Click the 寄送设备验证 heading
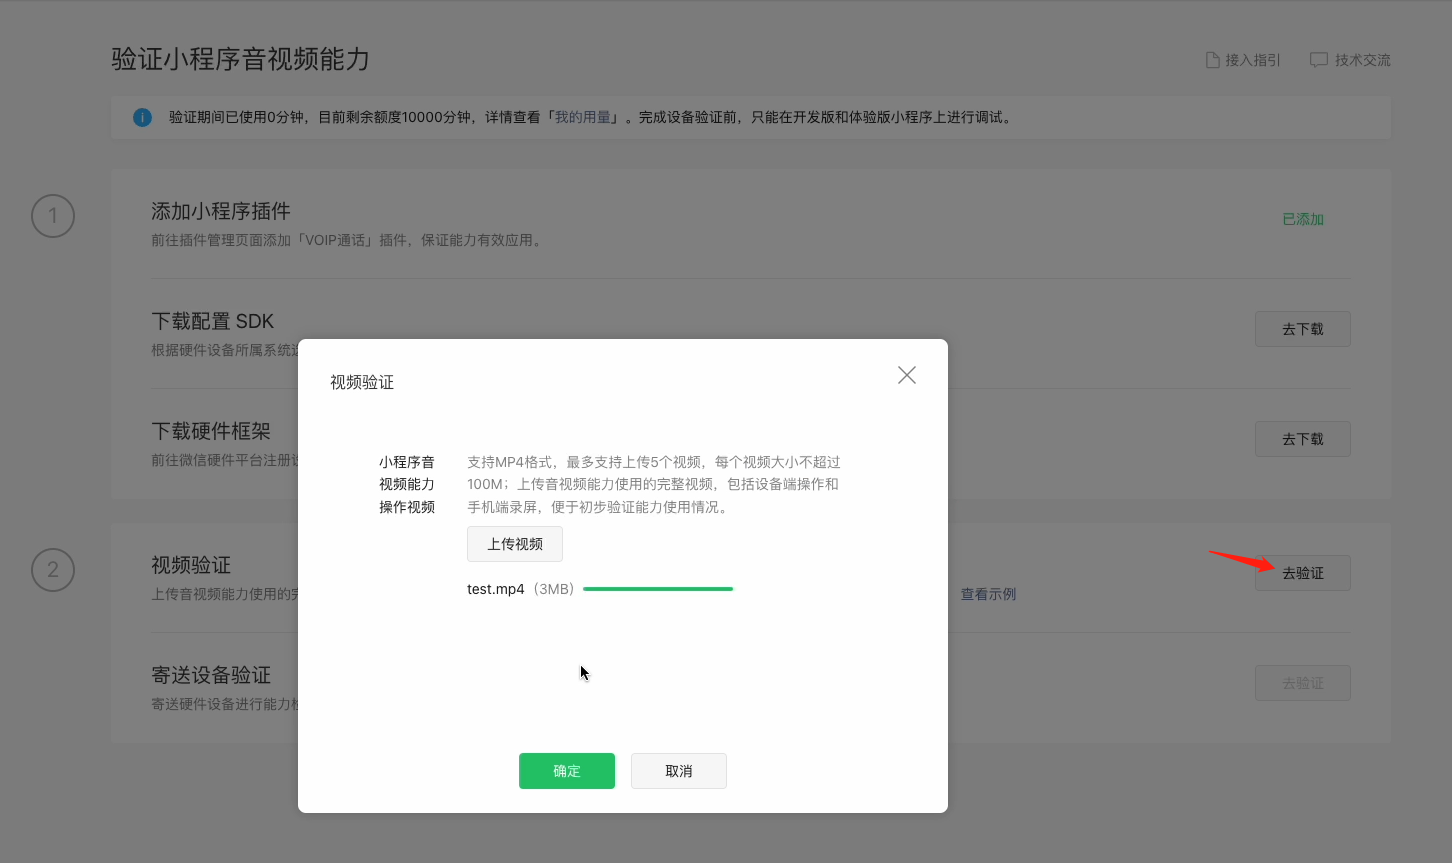 tap(211, 675)
